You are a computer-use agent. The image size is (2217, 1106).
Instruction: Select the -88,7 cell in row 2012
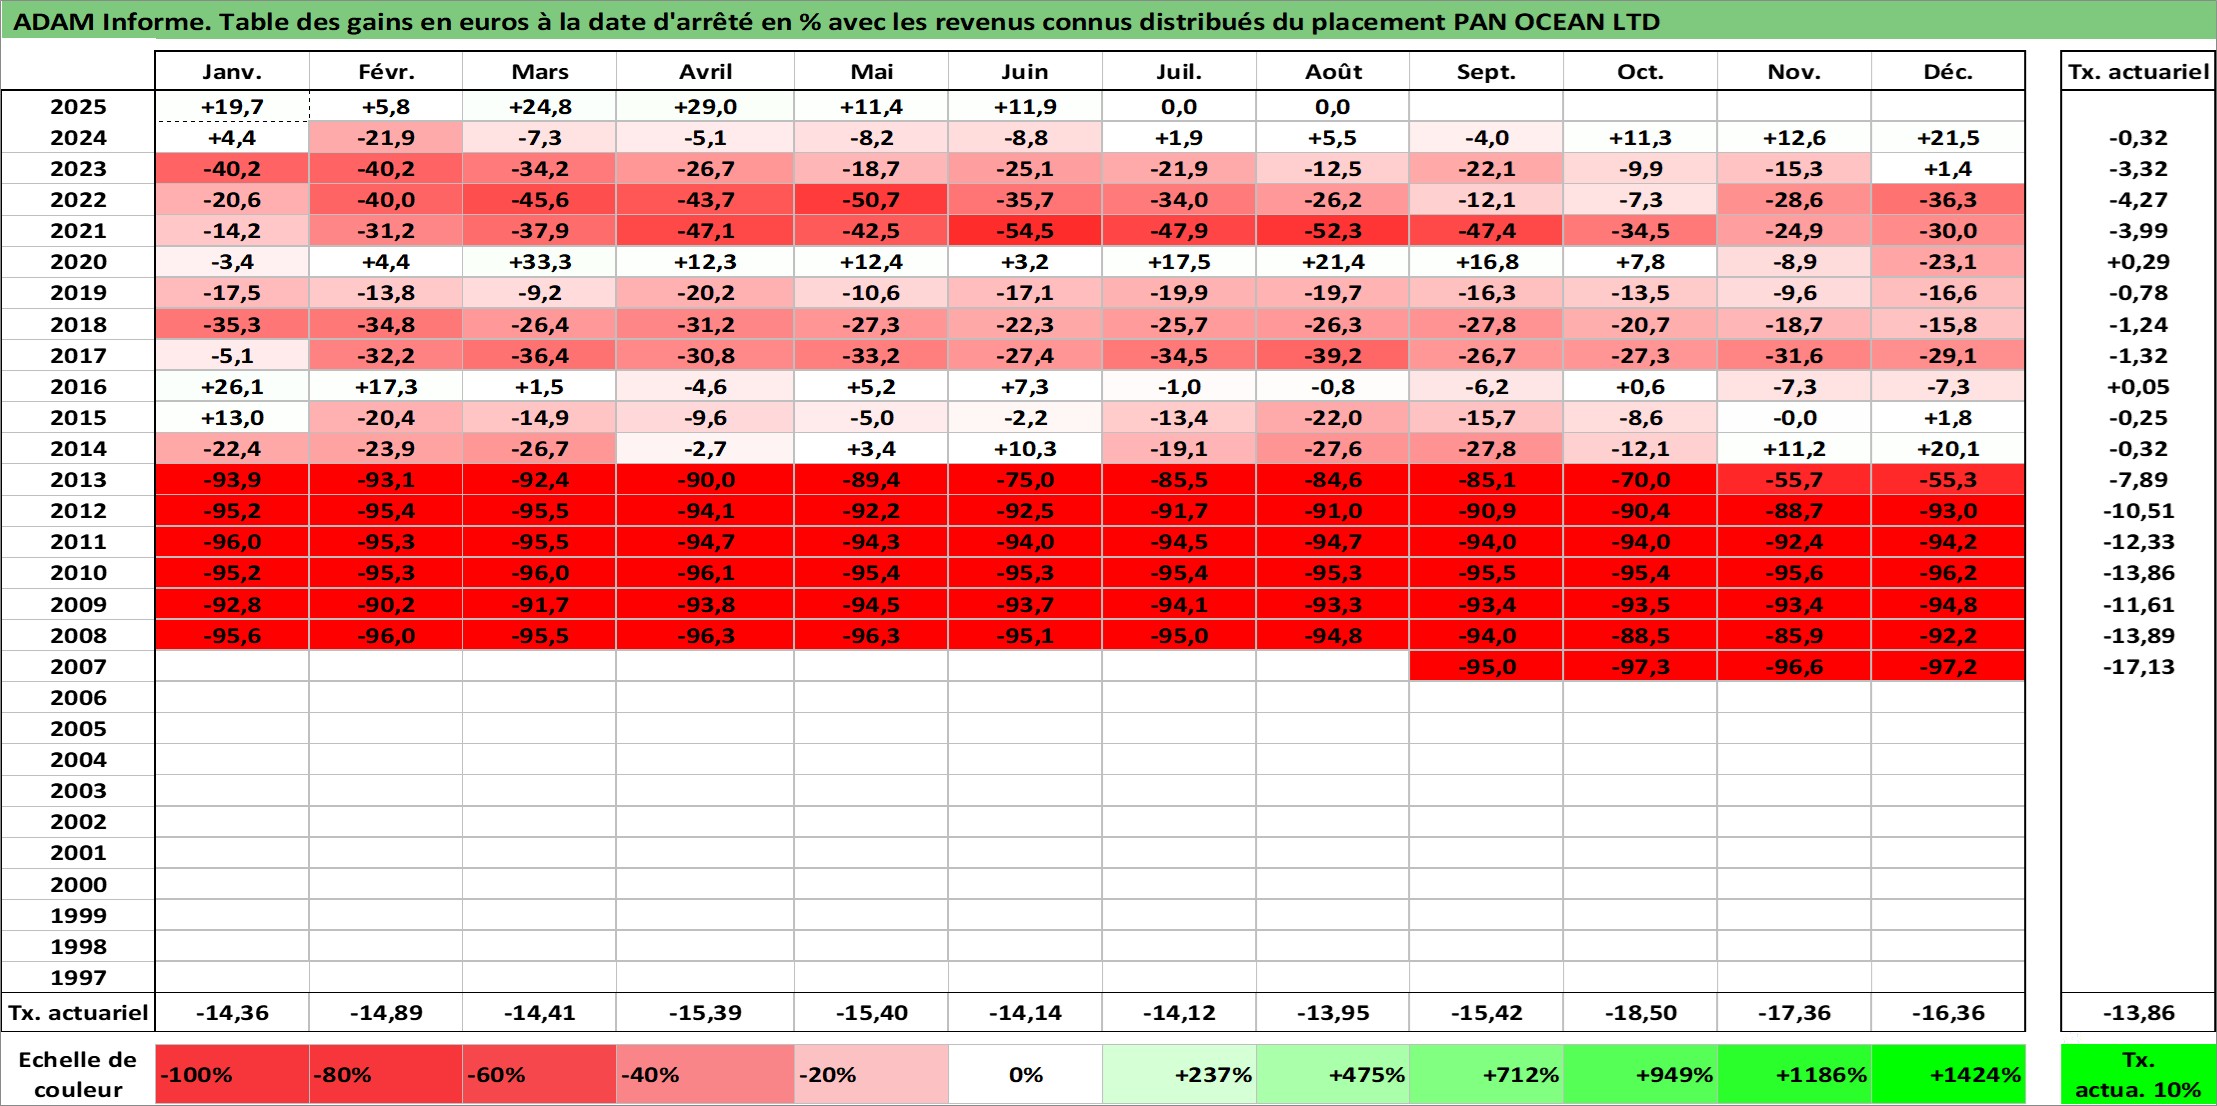click(x=1794, y=511)
